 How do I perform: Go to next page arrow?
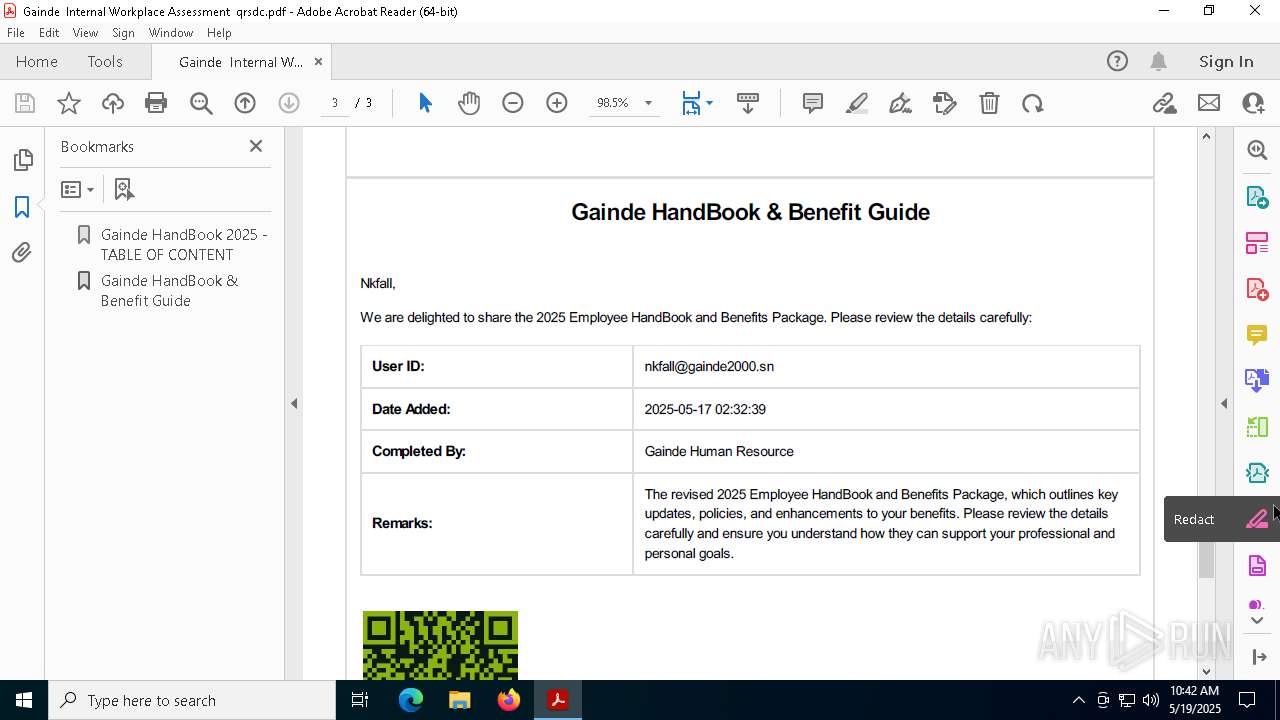pos(289,103)
